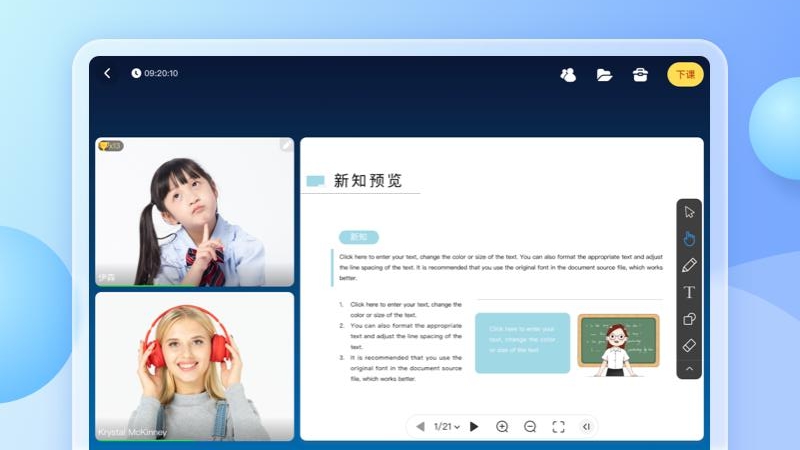The width and height of the screenshot is (800, 450).
Task: Click Krystal McKinney's video thumbnail
Action: pos(194,365)
